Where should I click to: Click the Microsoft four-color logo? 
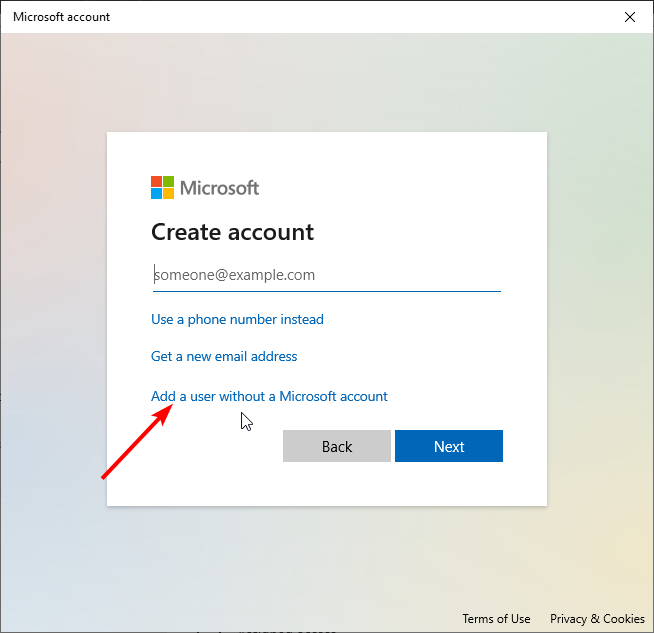point(163,188)
